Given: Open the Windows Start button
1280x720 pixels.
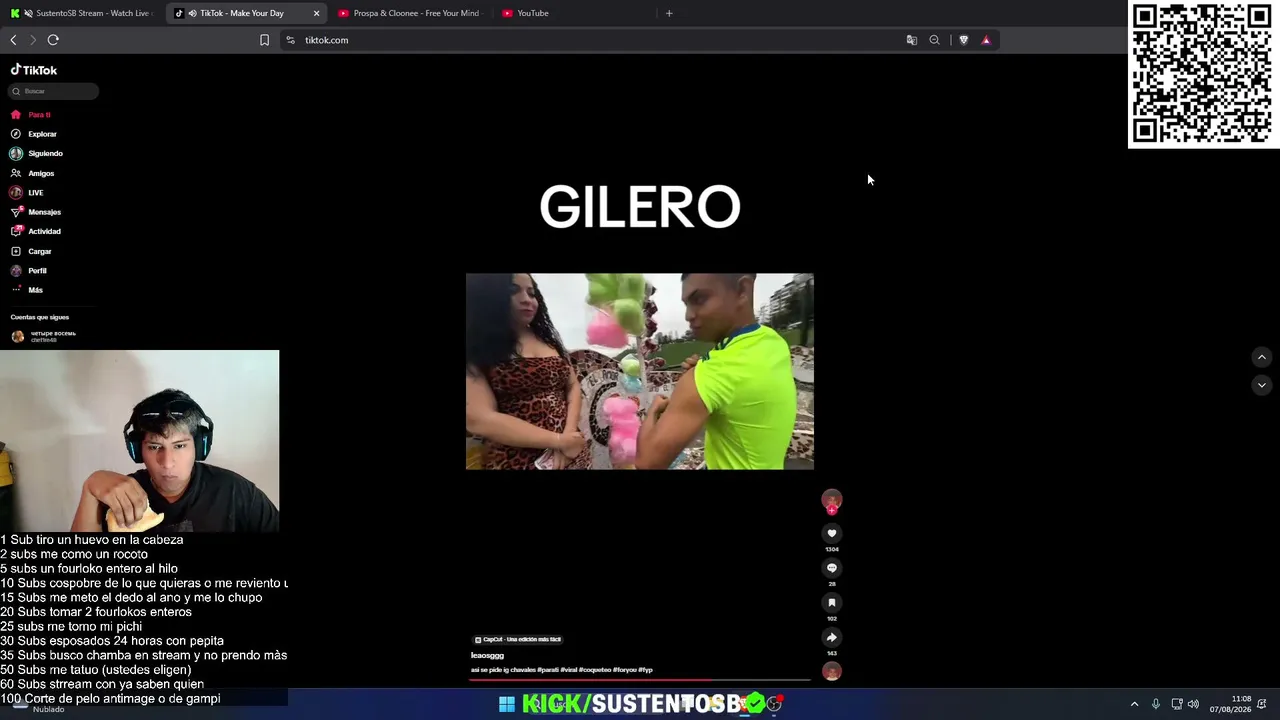Looking at the screenshot, I should [x=507, y=704].
